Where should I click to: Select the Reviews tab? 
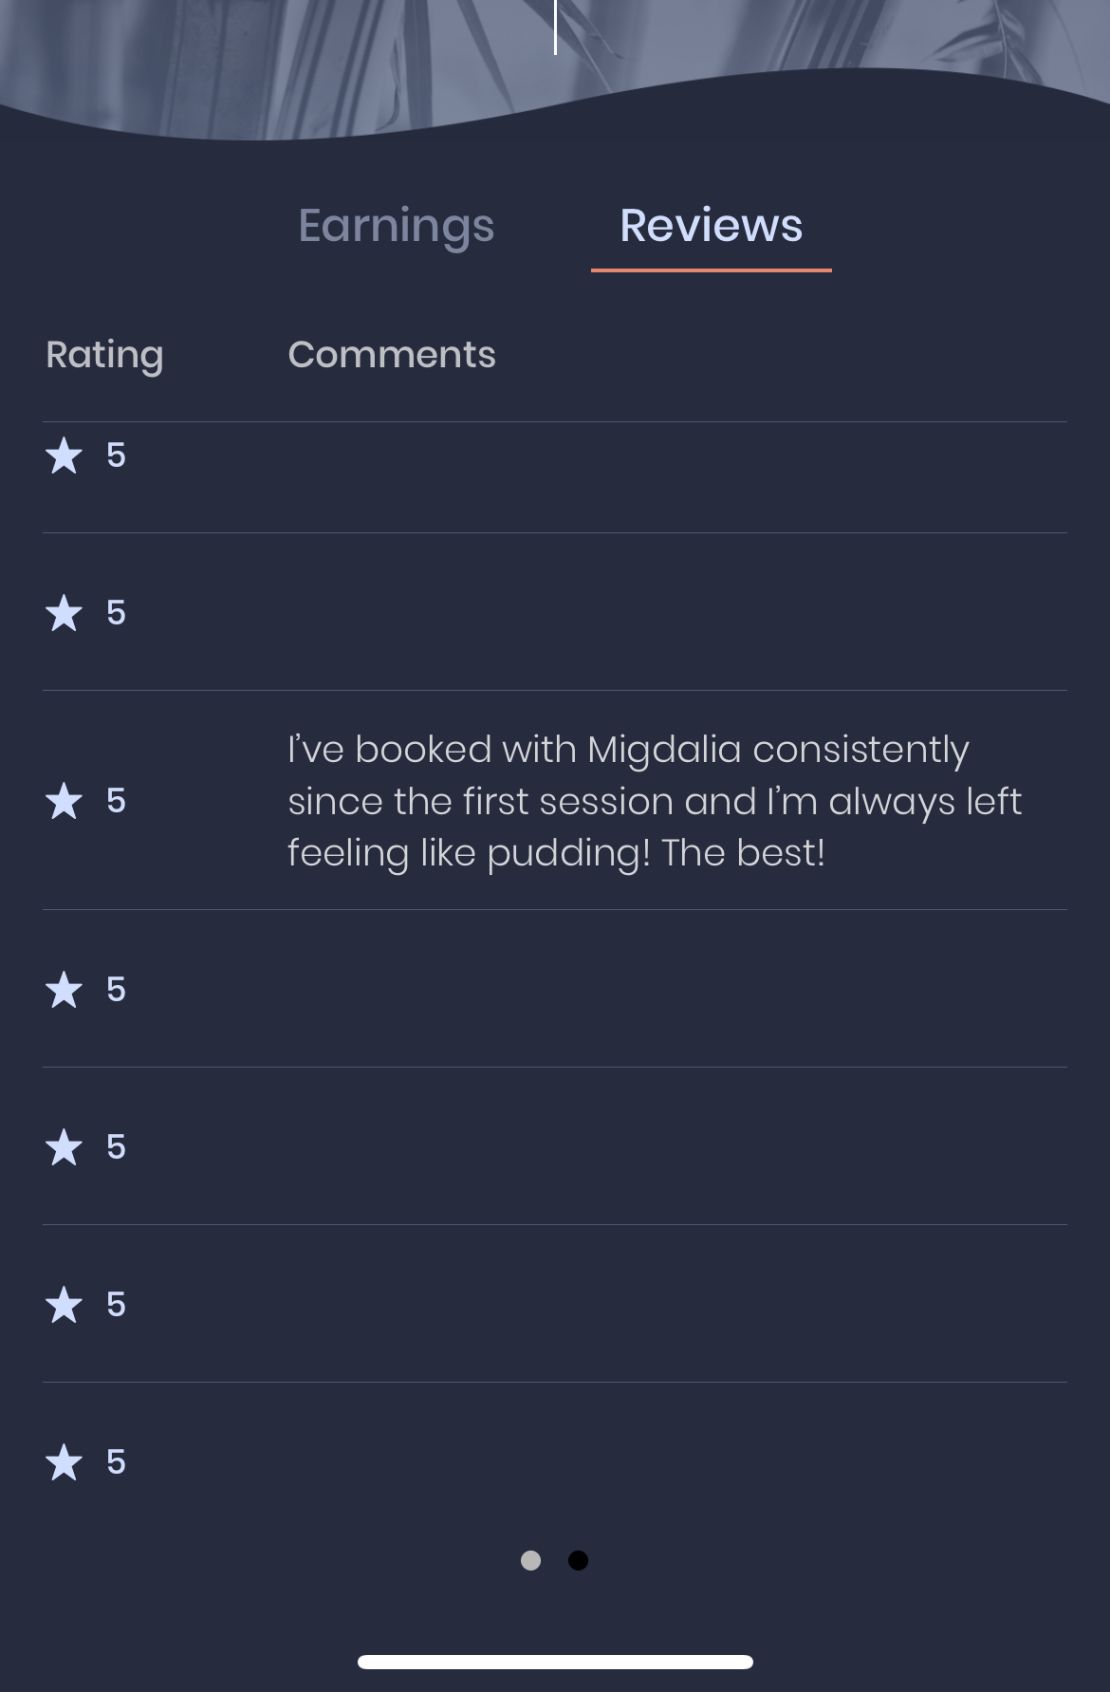pyautogui.click(x=710, y=226)
